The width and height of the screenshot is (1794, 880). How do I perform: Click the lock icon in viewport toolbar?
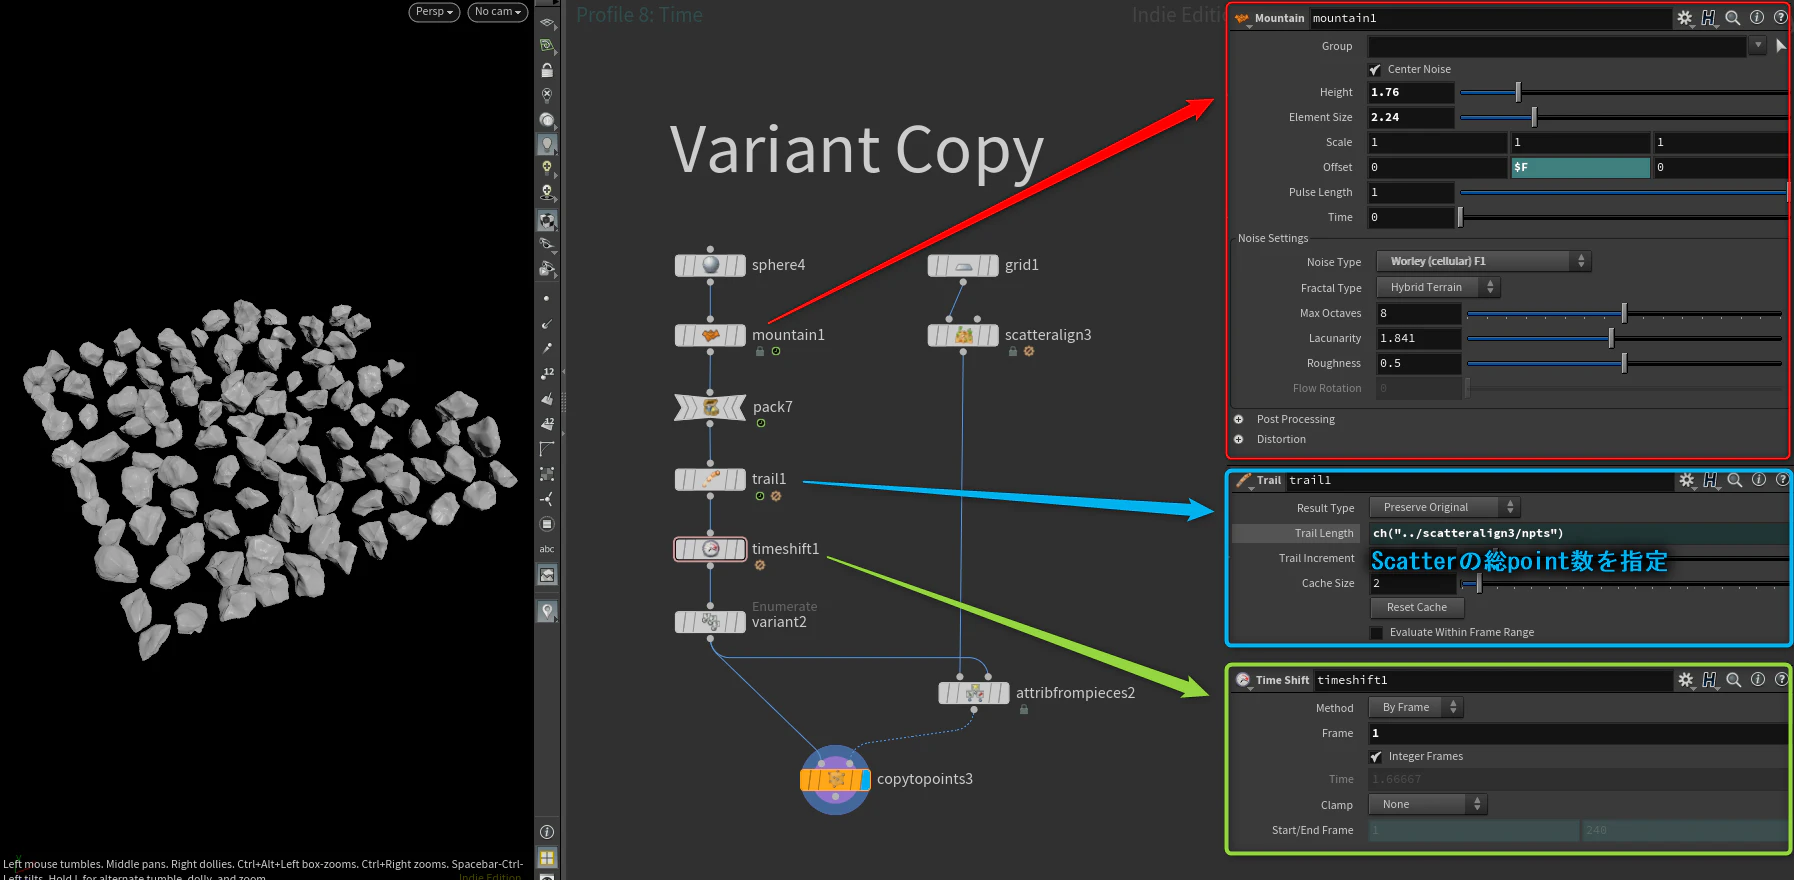point(547,70)
